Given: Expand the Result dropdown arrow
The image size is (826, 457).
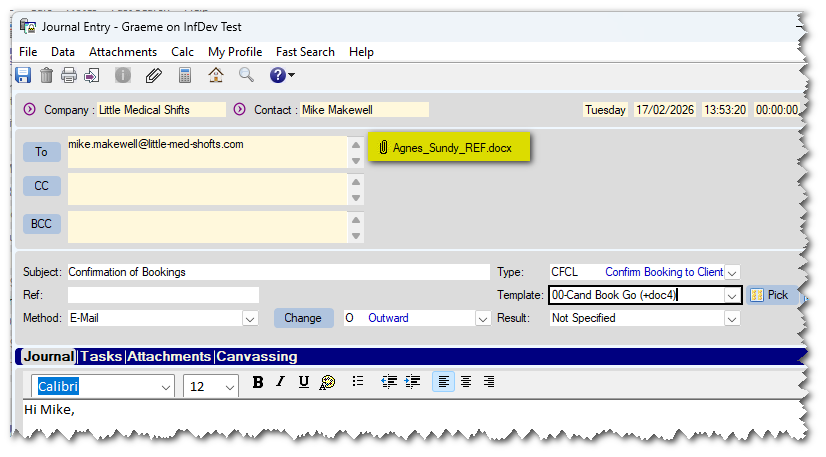Looking at the screenshot, I should click(x=732, y=319).
